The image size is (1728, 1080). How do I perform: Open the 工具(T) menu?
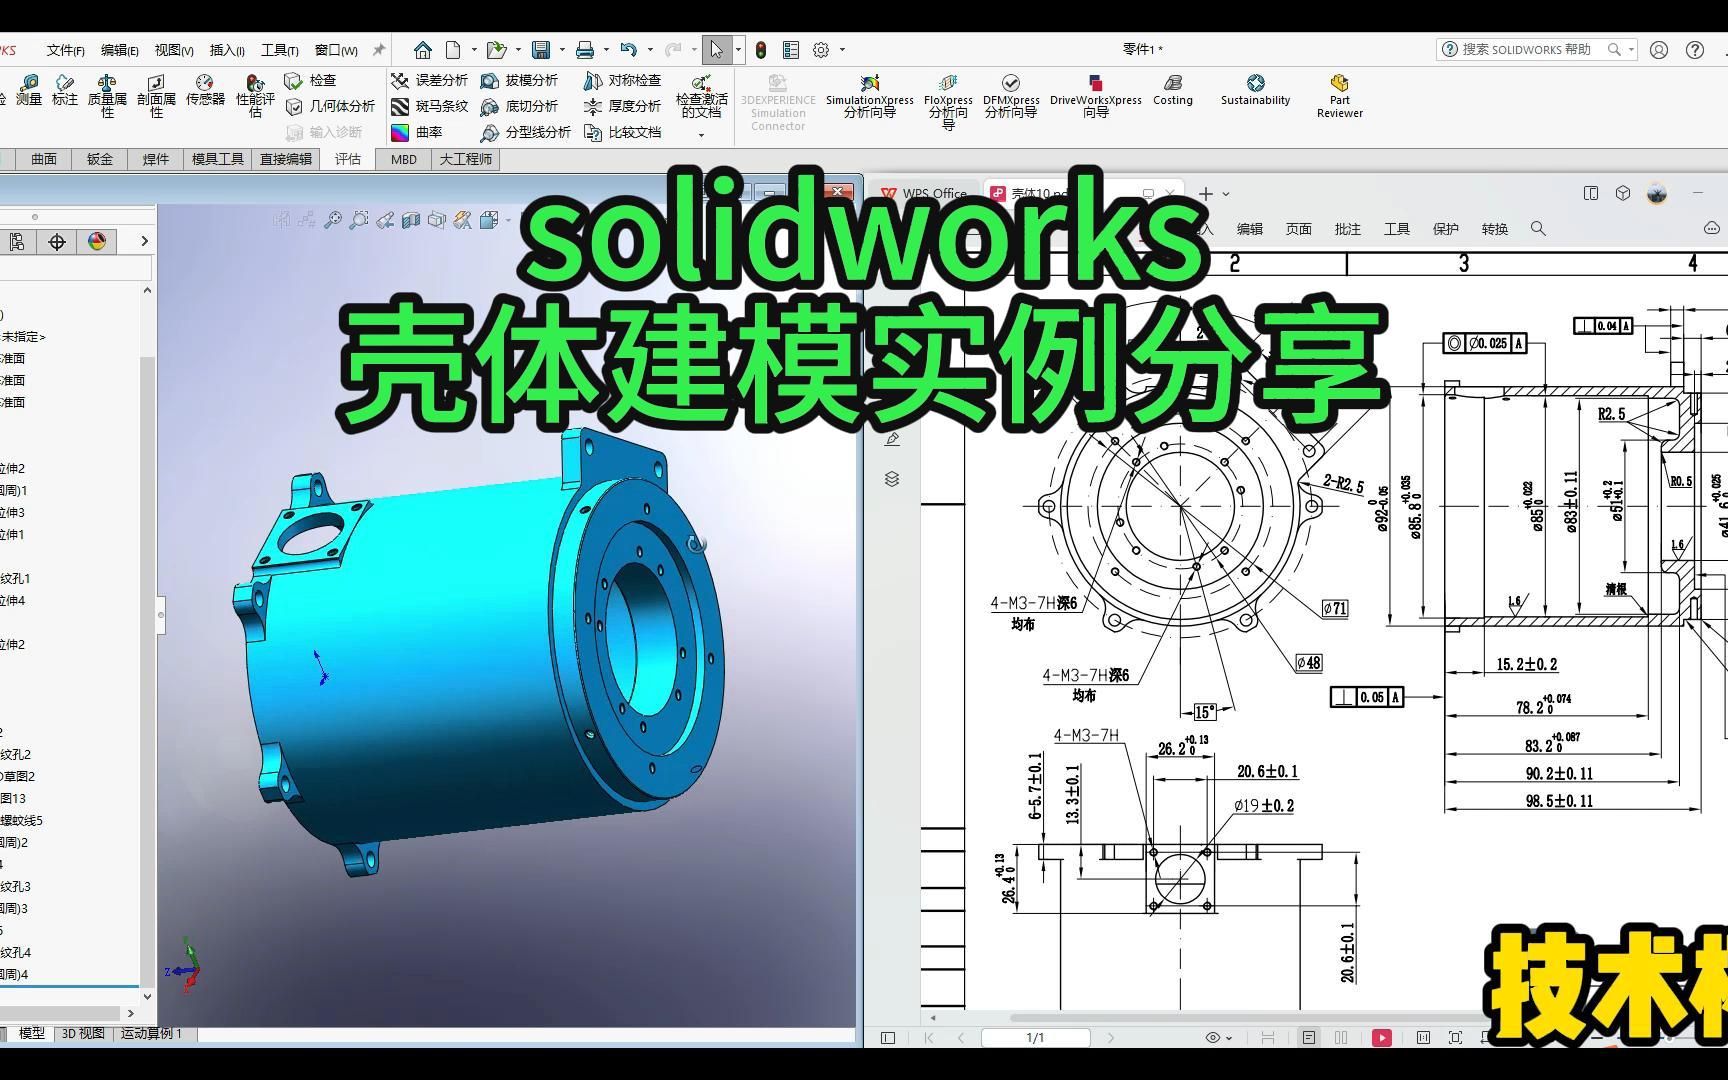(279, 50)
